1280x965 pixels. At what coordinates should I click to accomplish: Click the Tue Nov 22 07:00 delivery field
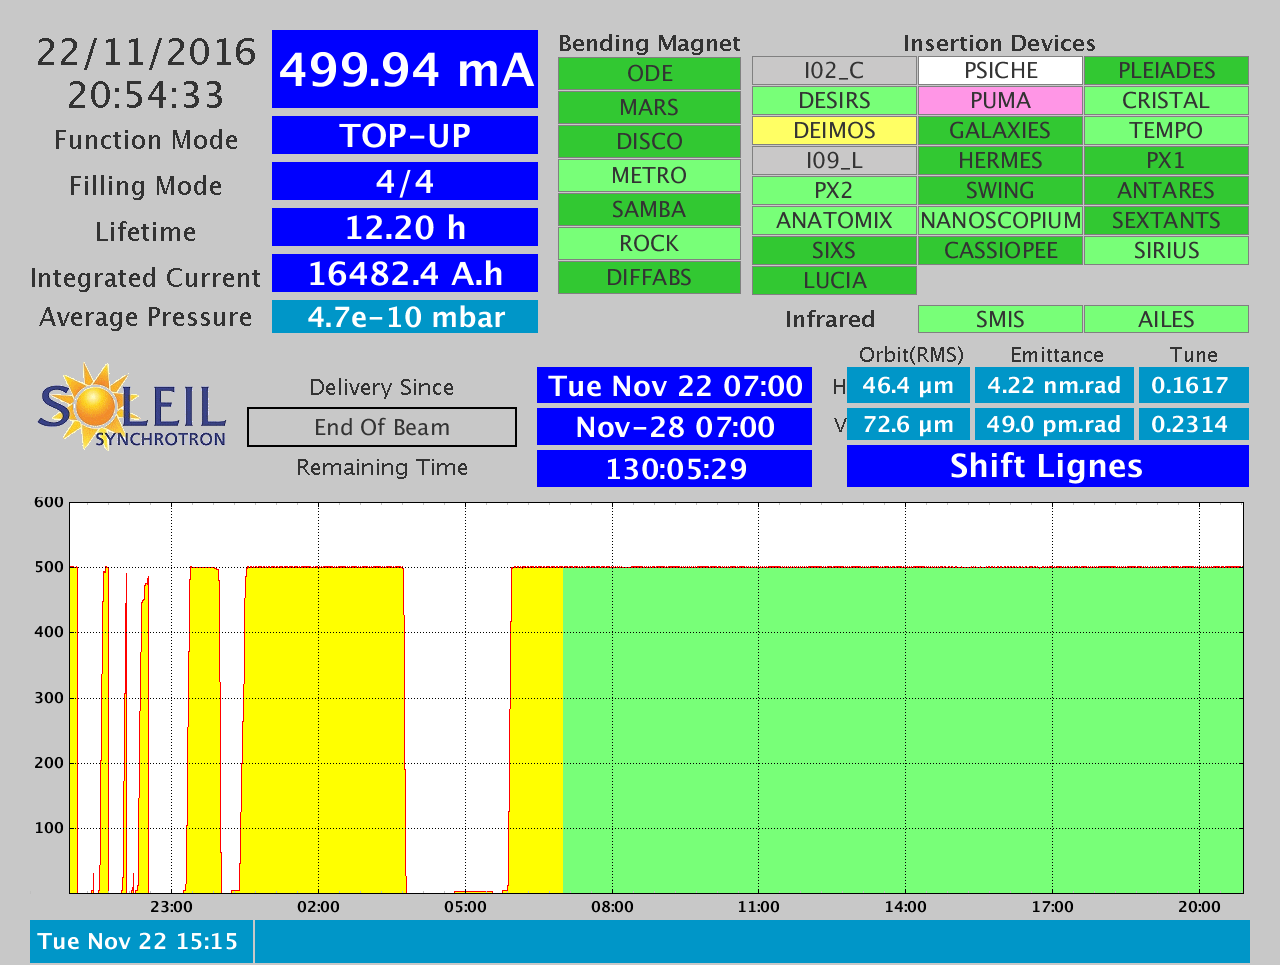point(675,386)
